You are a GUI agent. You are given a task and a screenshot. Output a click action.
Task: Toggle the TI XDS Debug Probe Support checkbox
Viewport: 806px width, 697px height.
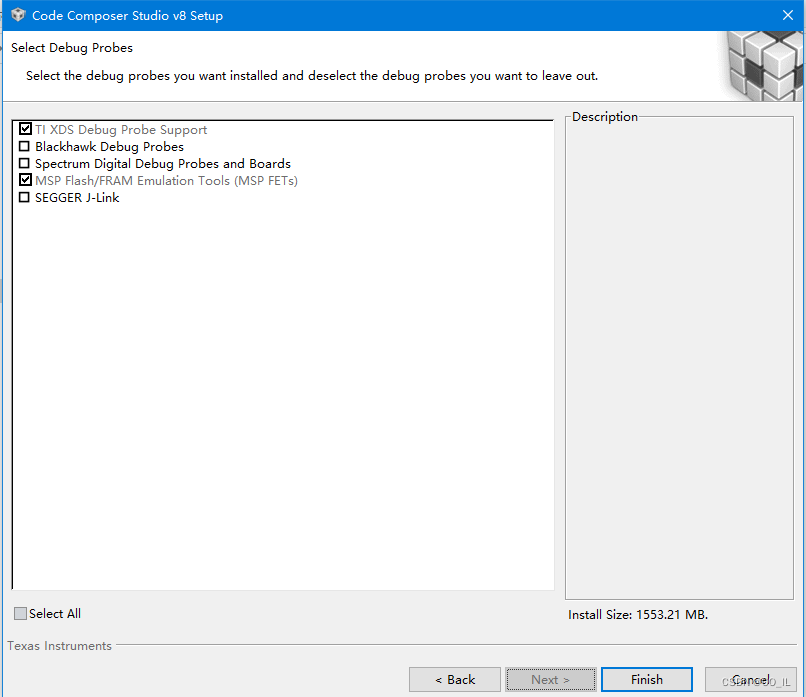pyautogui.click(x=25, y=129)
